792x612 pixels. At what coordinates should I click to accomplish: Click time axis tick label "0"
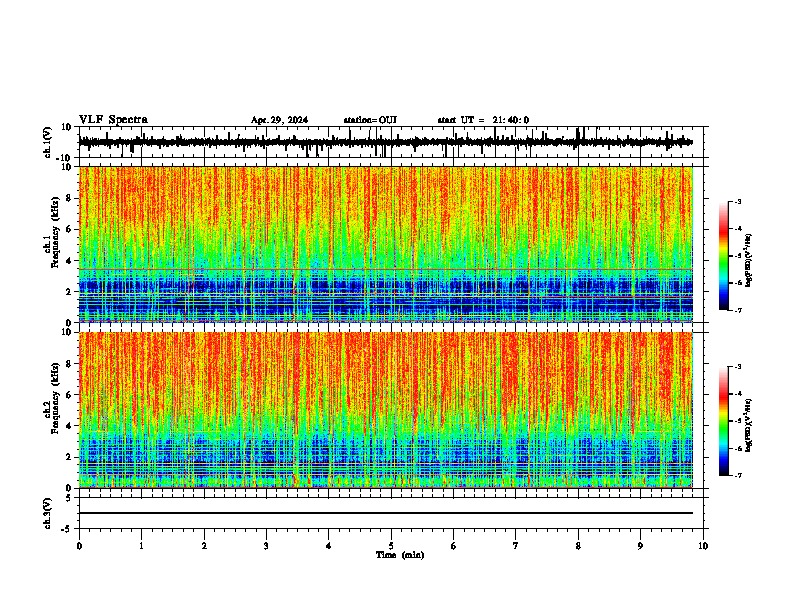click(79, 546)
